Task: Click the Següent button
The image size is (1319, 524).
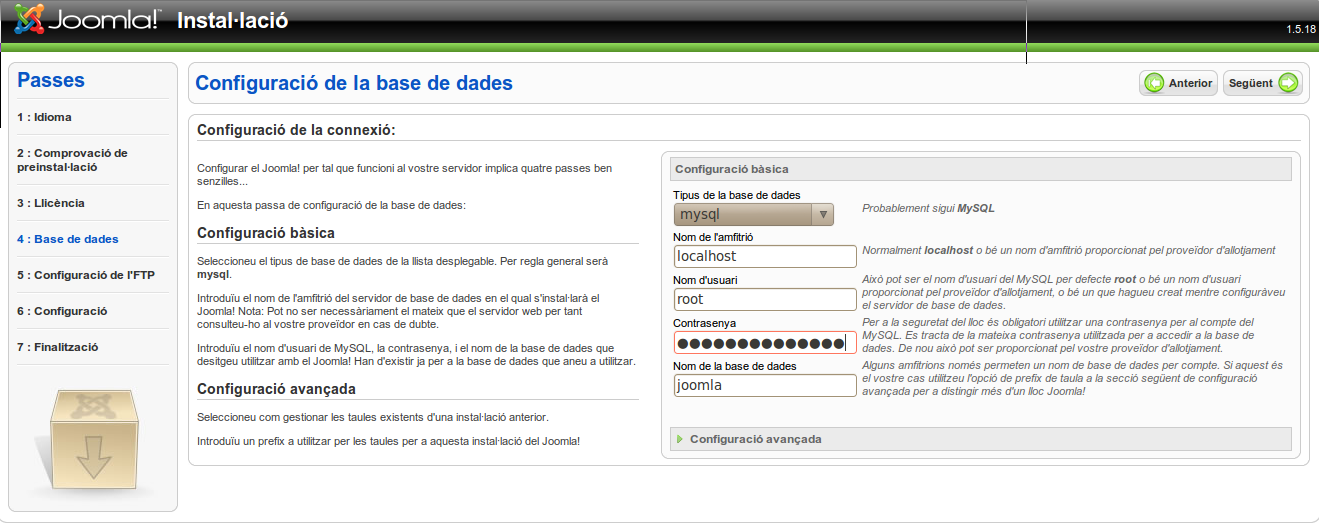Action: [1263, 83]
